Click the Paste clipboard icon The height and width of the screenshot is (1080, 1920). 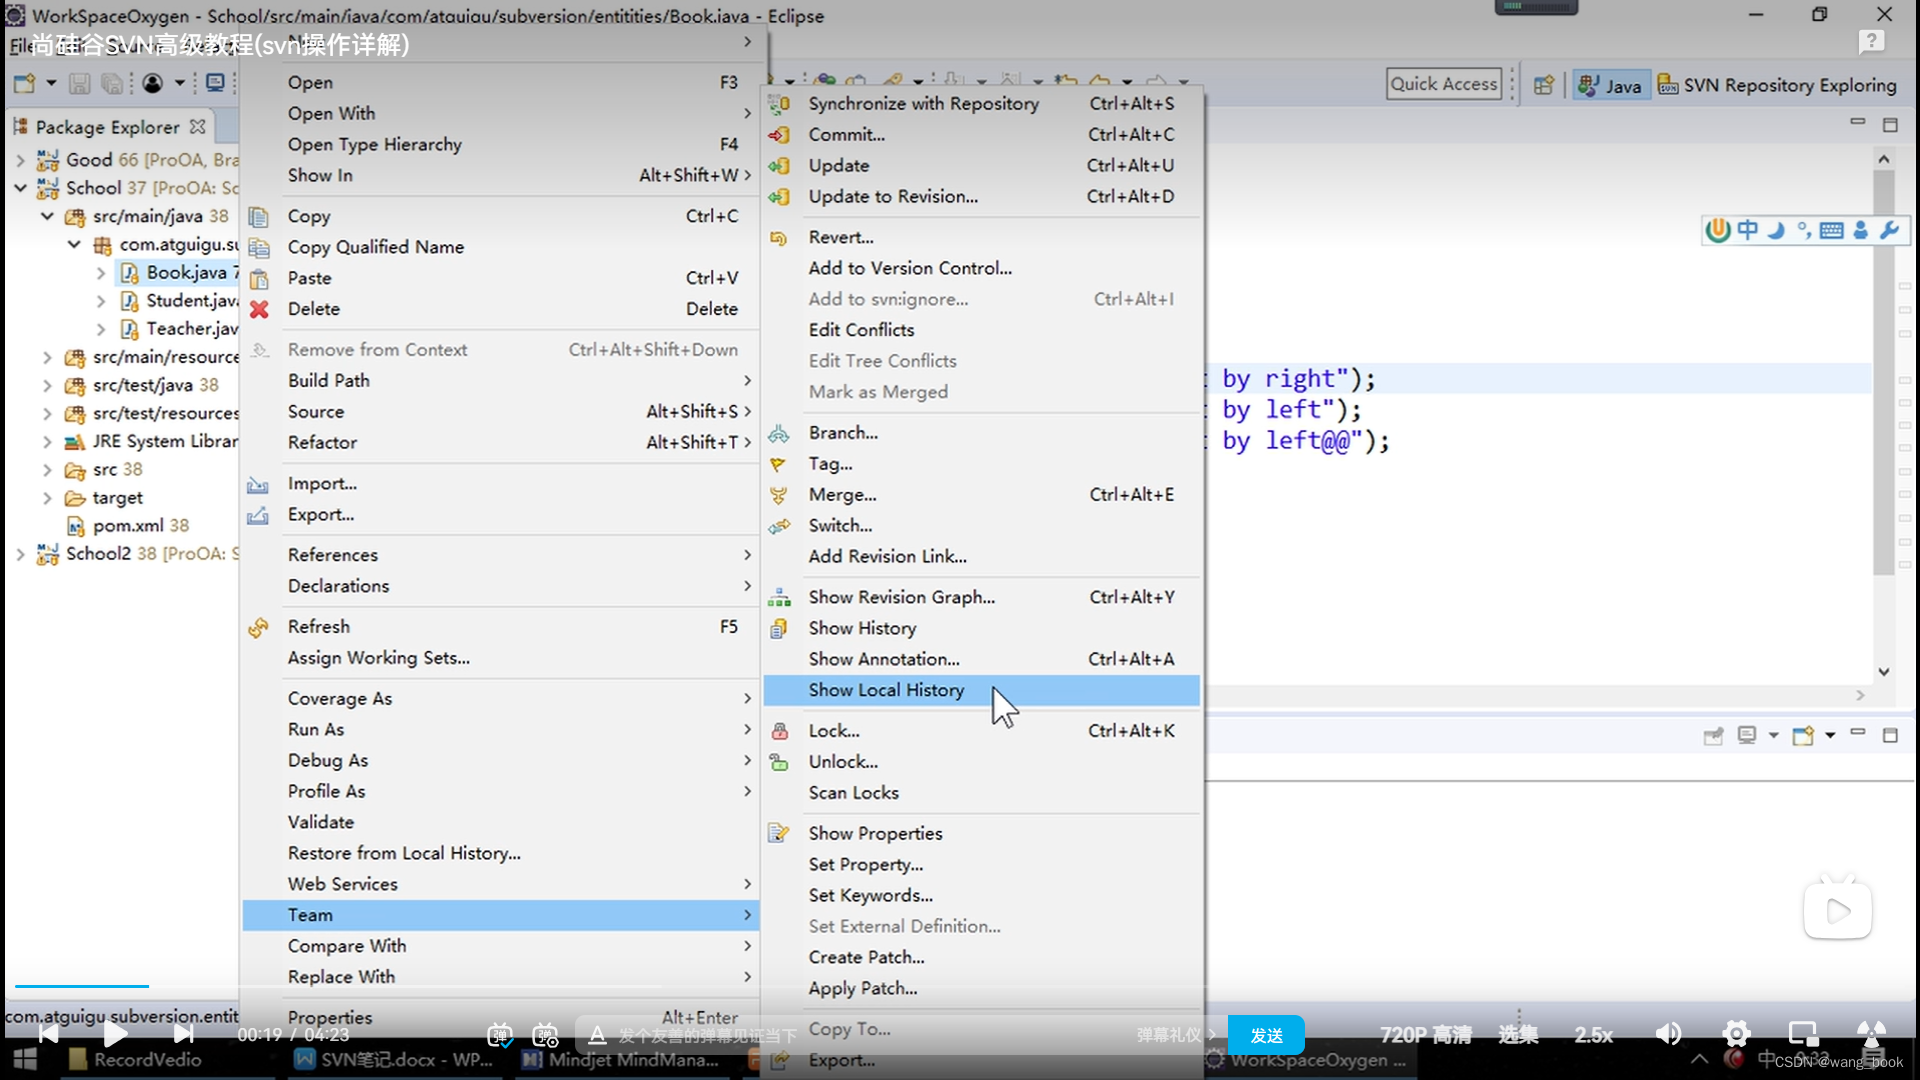259,278
